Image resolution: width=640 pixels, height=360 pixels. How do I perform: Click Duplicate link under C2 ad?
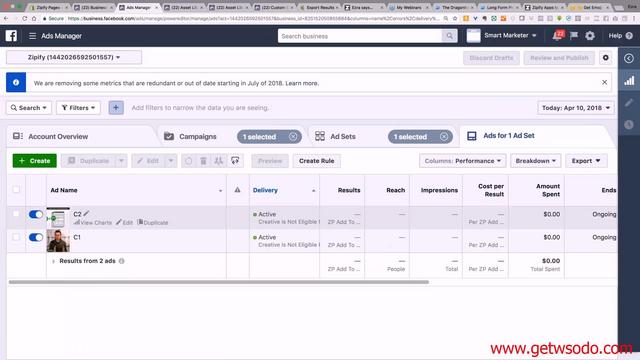point(153,222)
